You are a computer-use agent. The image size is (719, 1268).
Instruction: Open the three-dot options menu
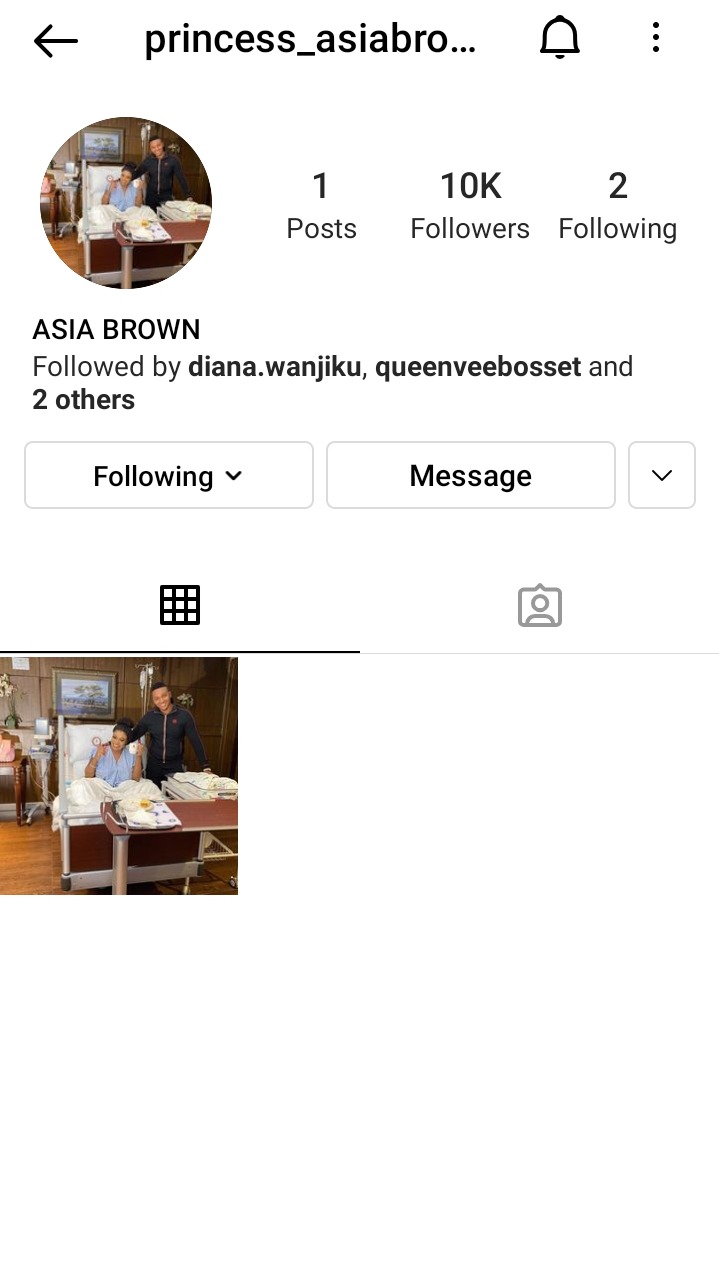(x=656, y=39)
